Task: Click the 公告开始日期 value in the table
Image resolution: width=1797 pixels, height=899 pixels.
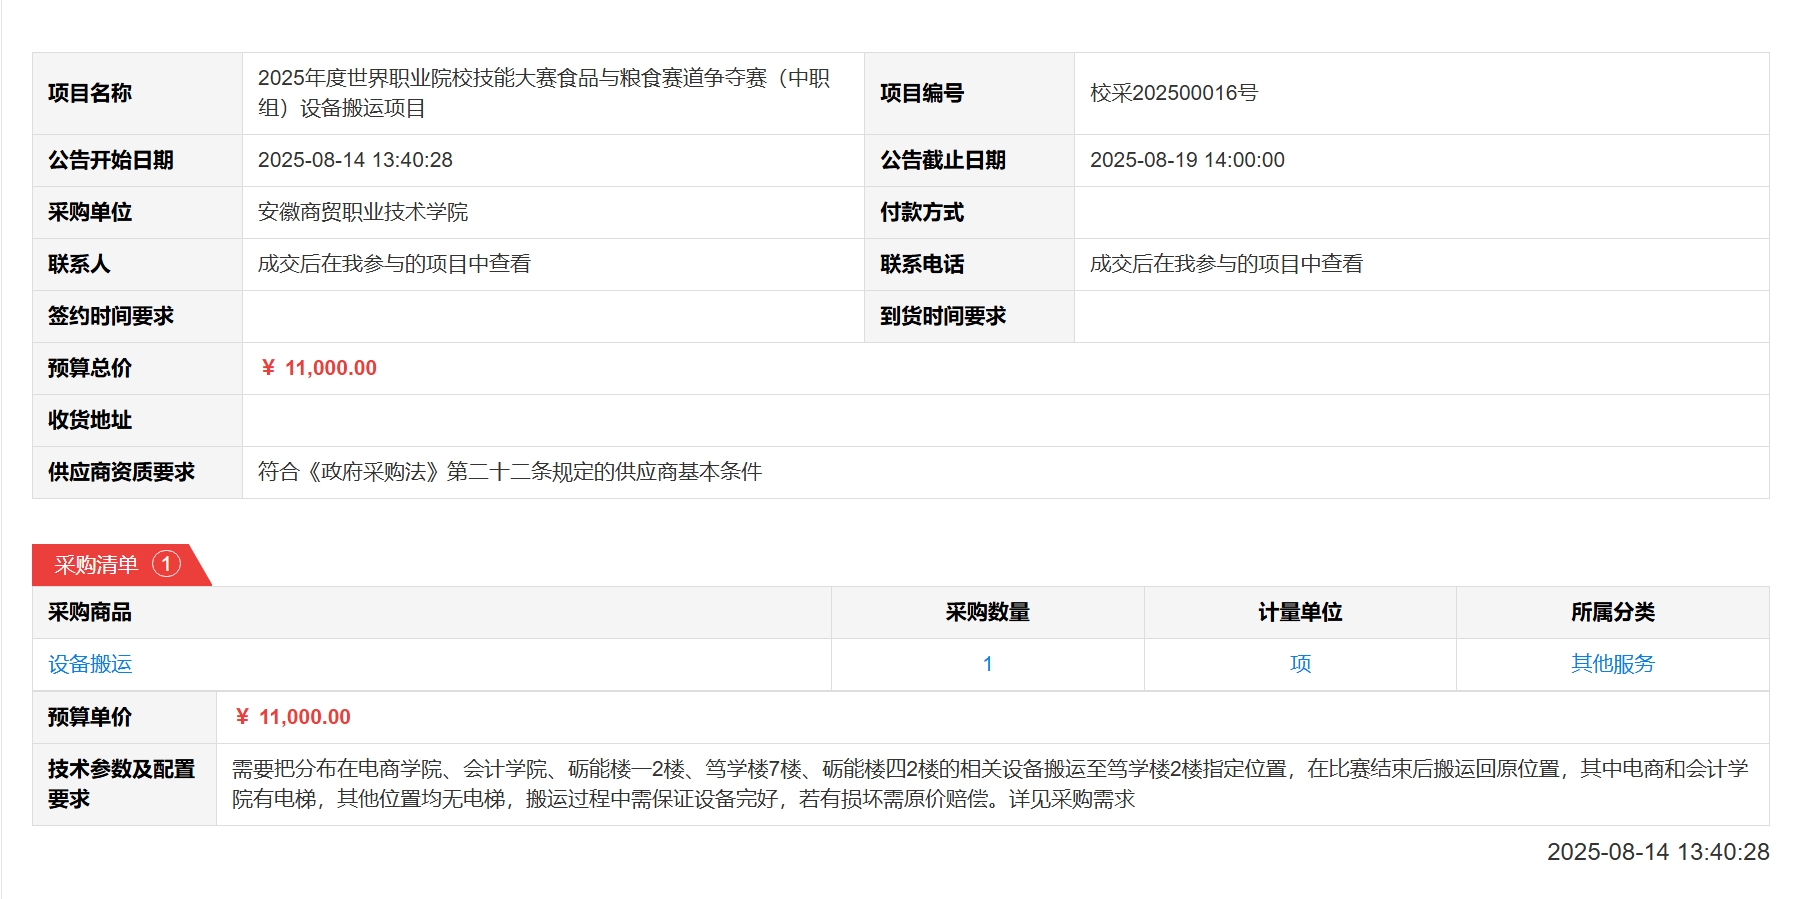Action: click(x=355, y=160)
